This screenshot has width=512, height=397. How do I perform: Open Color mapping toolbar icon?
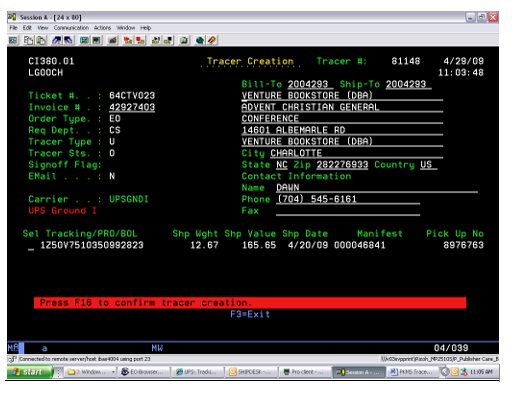pyautogui.click(x=96, y=40)
